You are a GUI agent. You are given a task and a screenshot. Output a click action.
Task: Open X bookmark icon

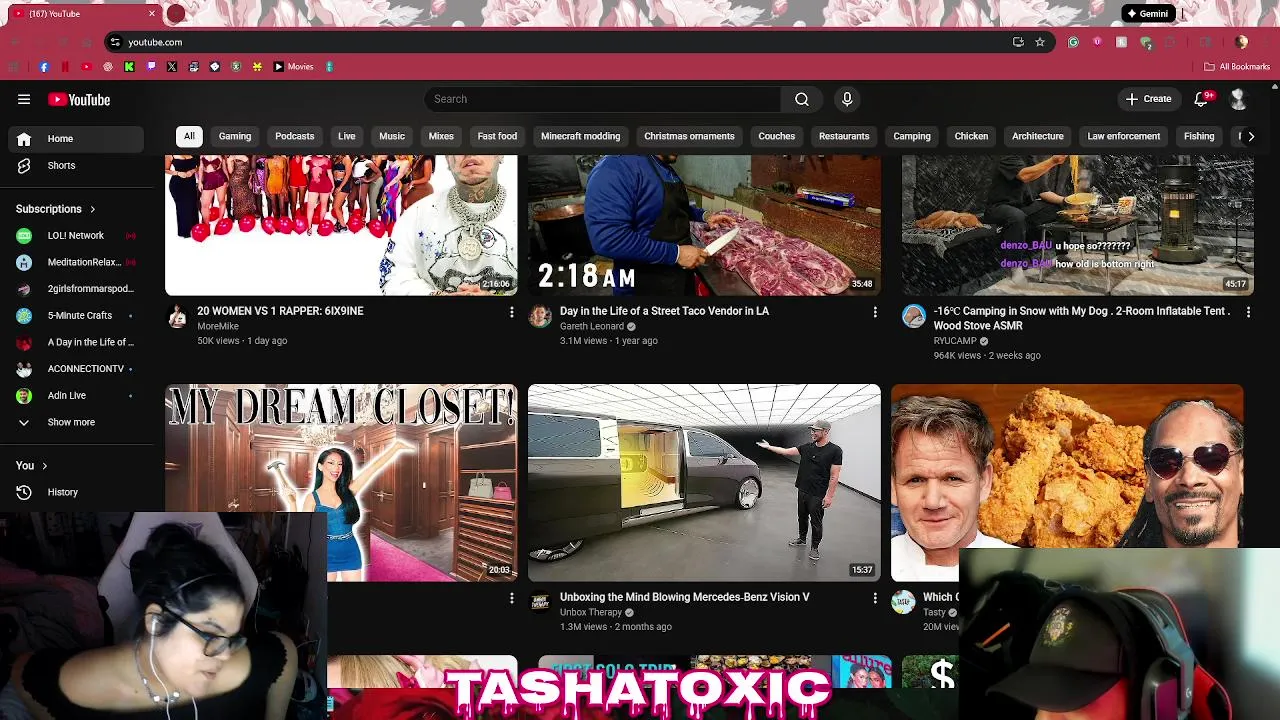pyautogui.click(x=172, y=67)
